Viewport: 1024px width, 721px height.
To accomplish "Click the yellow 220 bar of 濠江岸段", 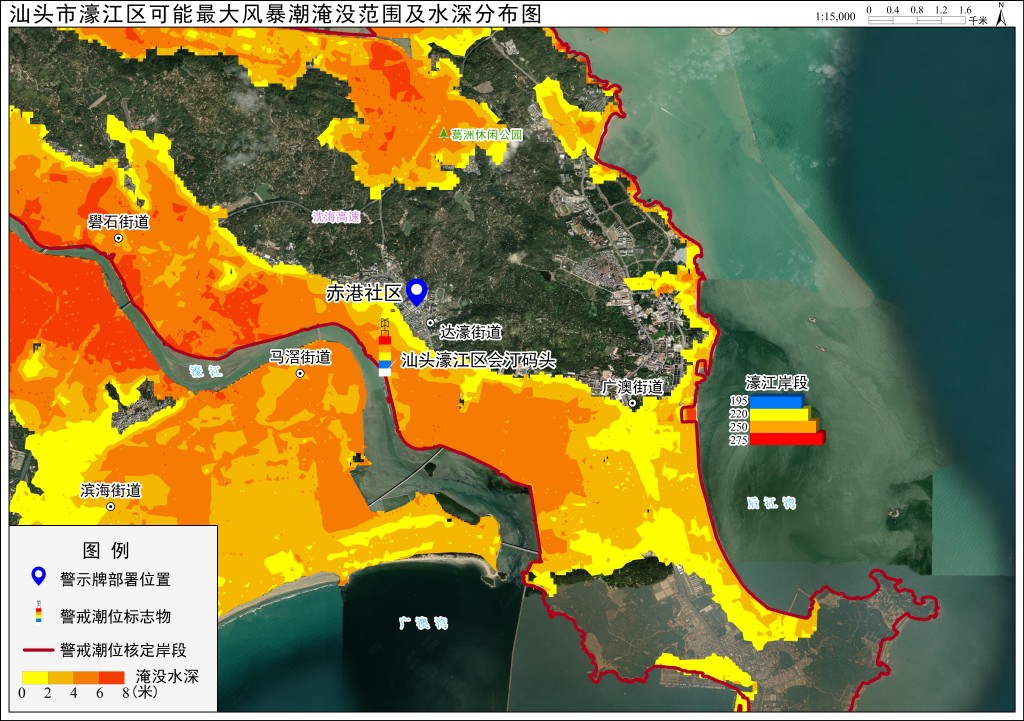I will [x=779, y=413].
